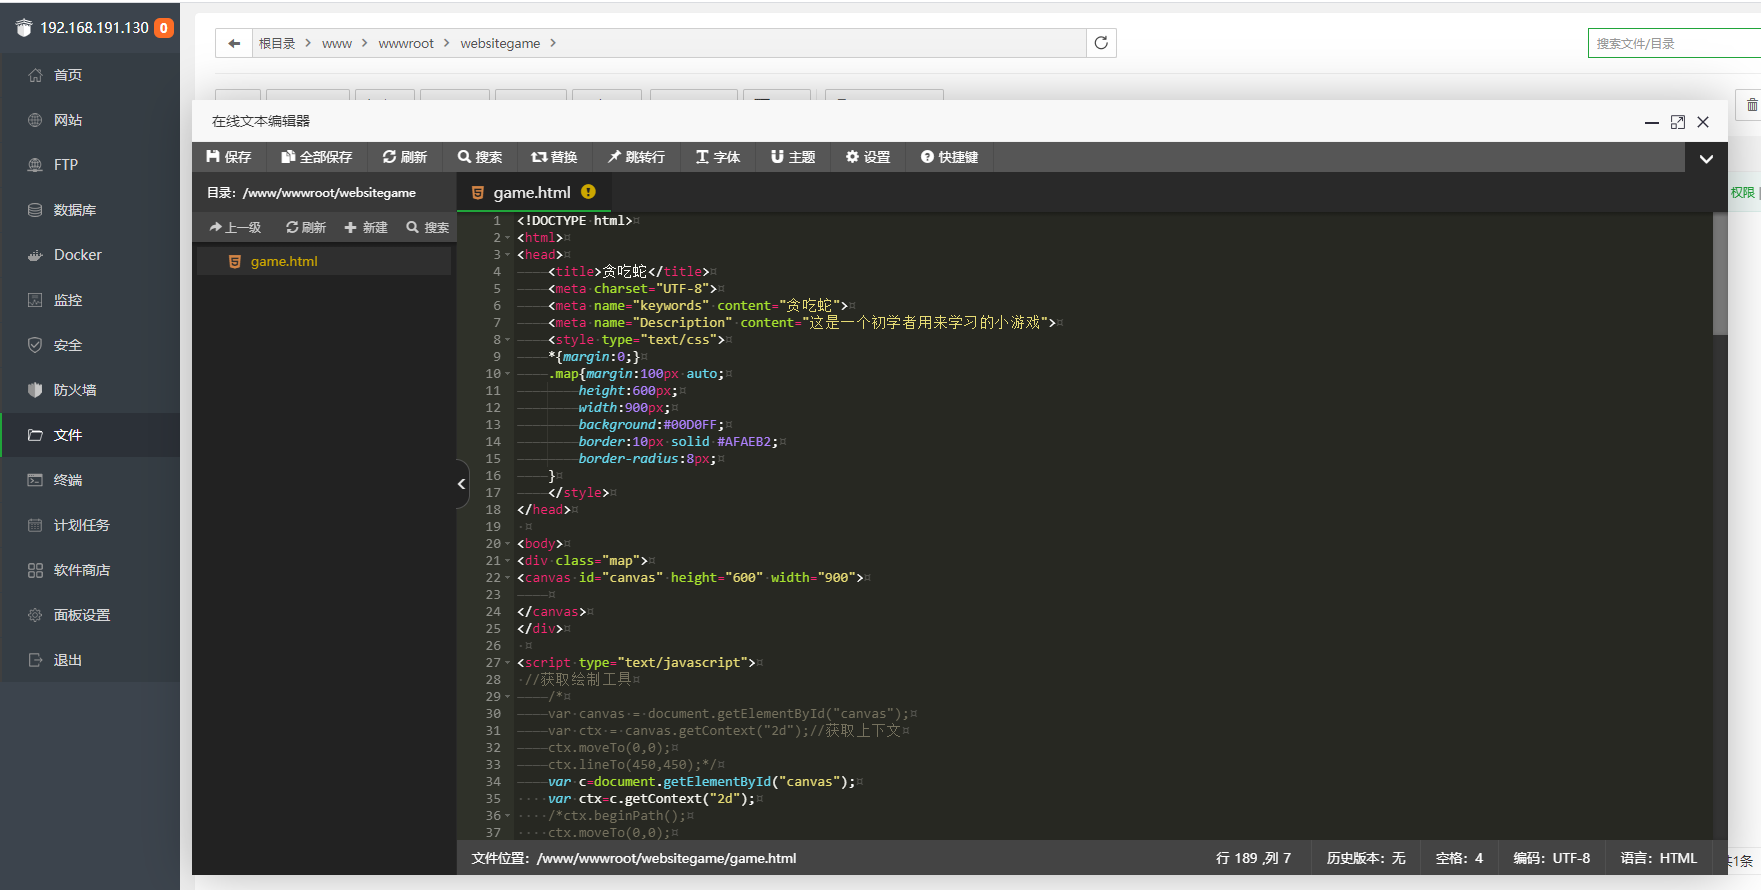Fold the .map CSS rule at line 10
Screen dimensions: 1761x890
(x=508, y=374)
